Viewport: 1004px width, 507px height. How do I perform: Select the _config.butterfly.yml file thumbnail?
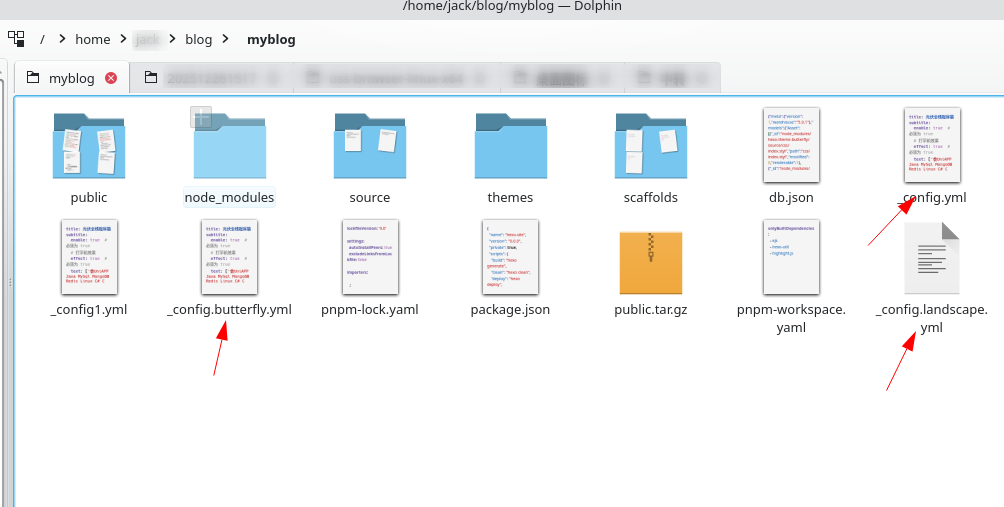click(x=229, y=258)
